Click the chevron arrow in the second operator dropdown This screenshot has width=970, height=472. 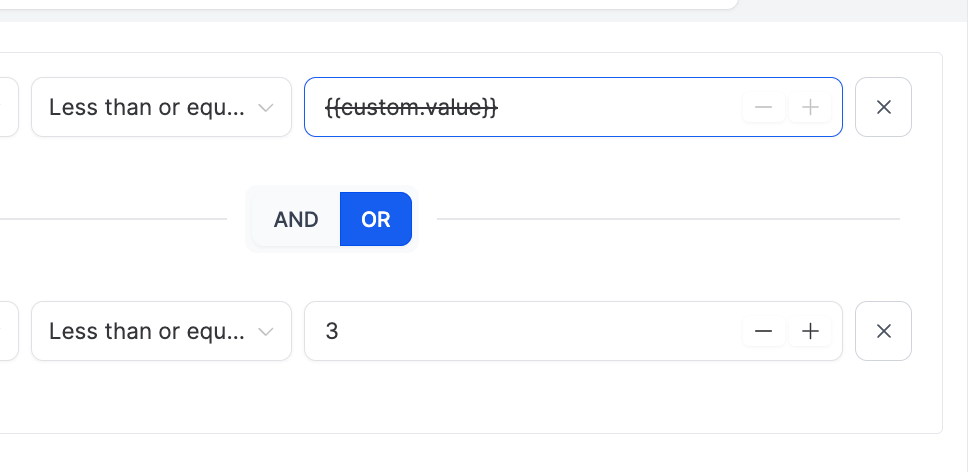pyautogui.click(x=266, y=331)
